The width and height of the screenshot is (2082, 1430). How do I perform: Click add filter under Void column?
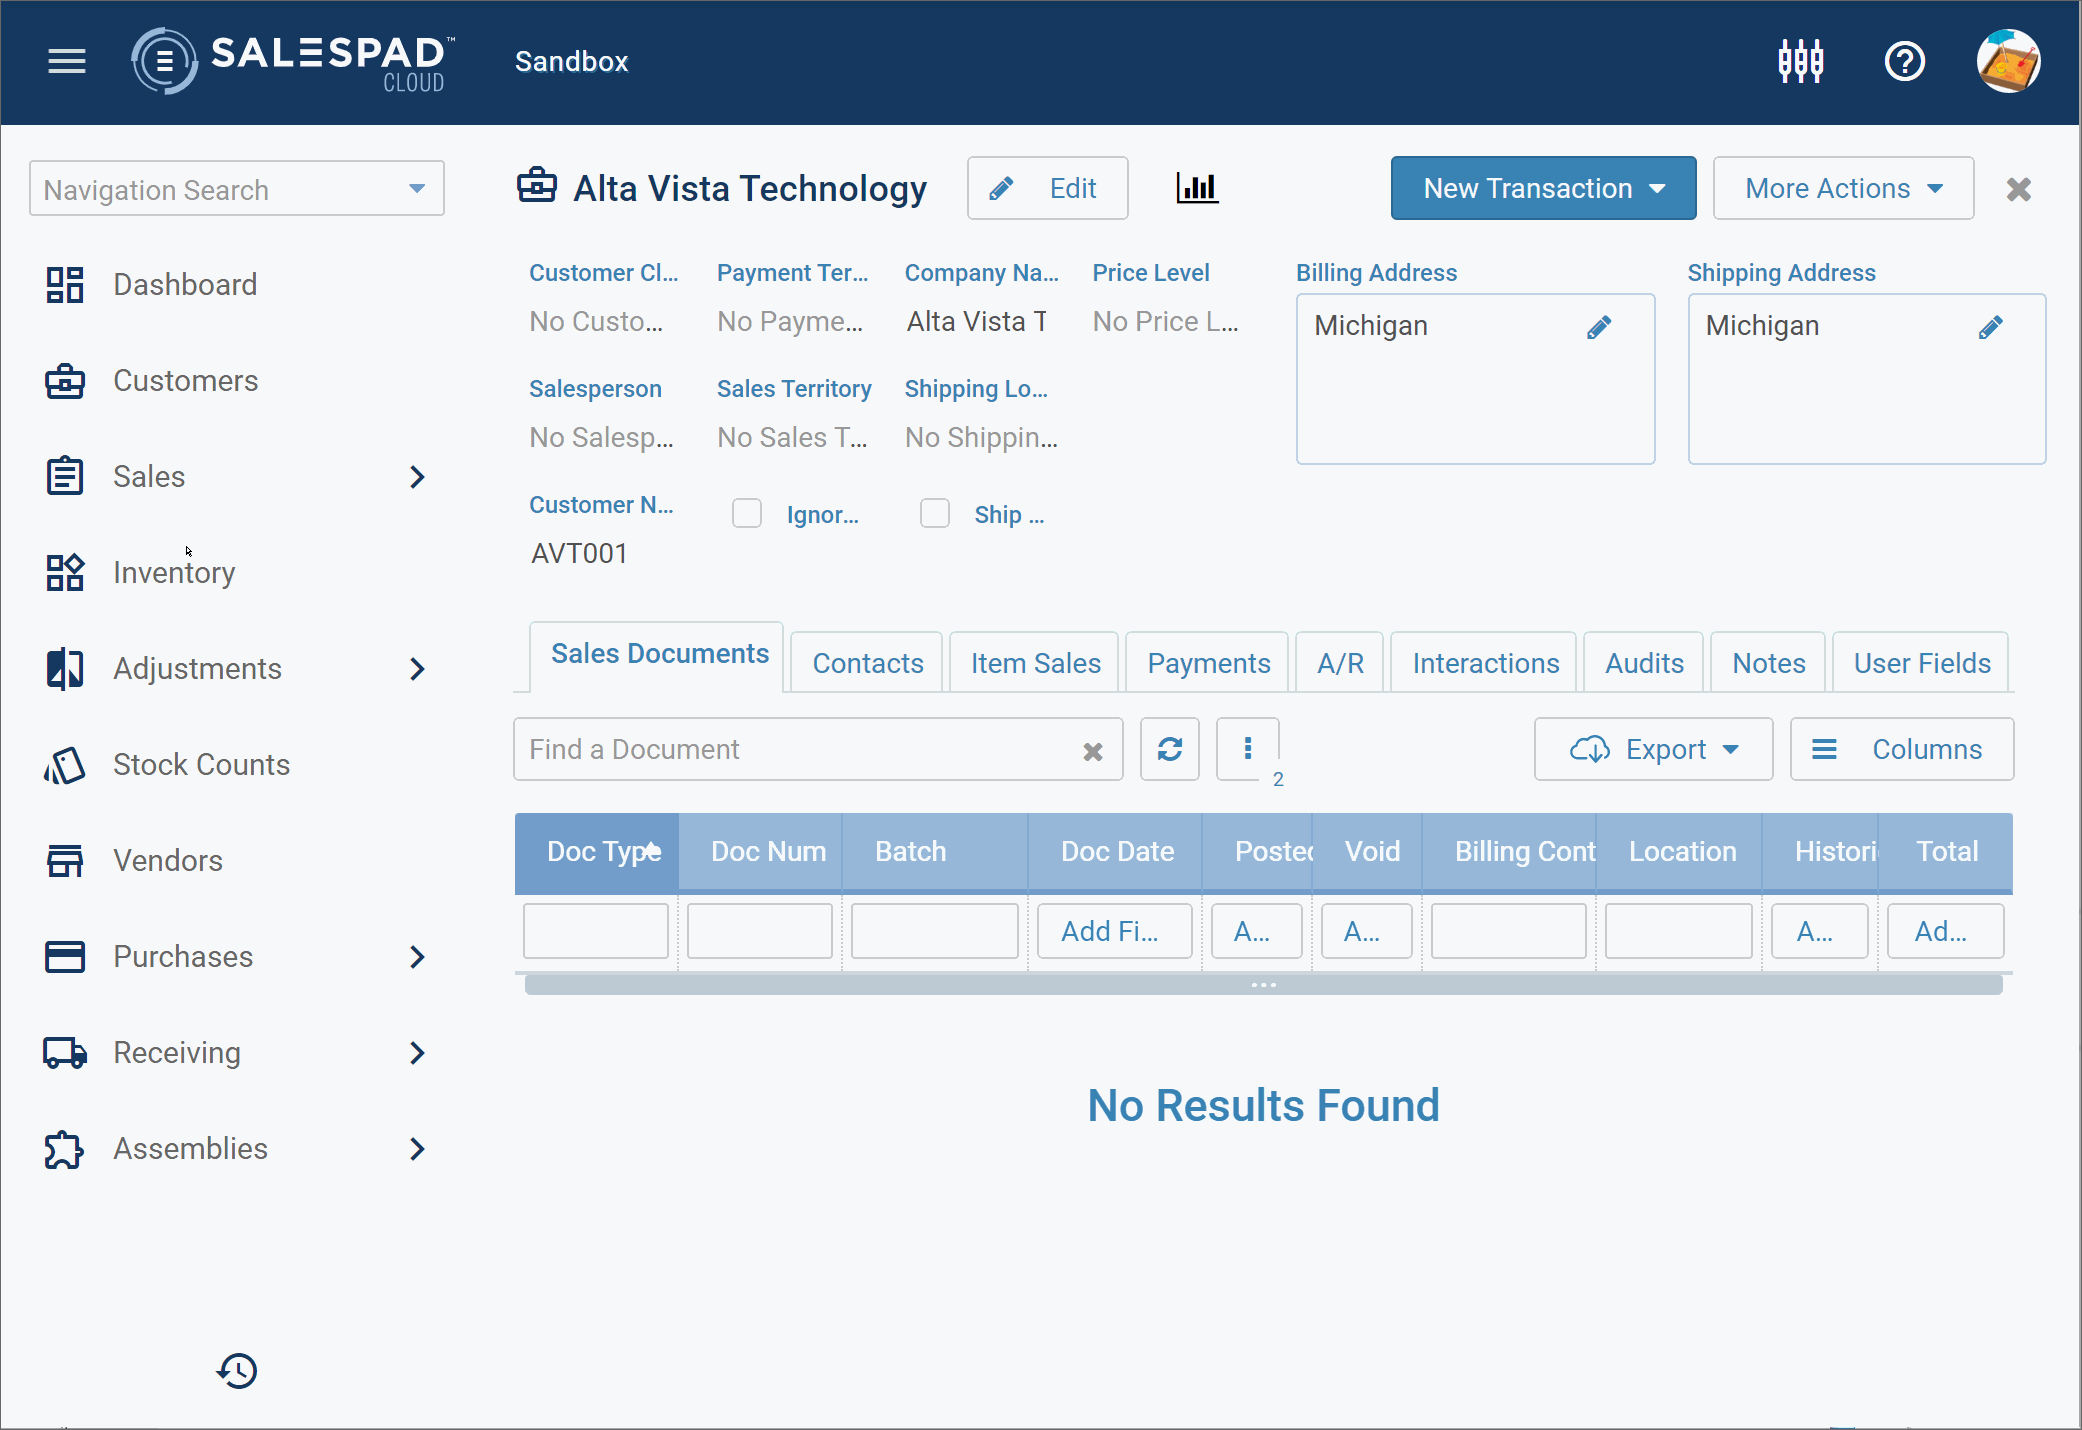coord(1366,931)
